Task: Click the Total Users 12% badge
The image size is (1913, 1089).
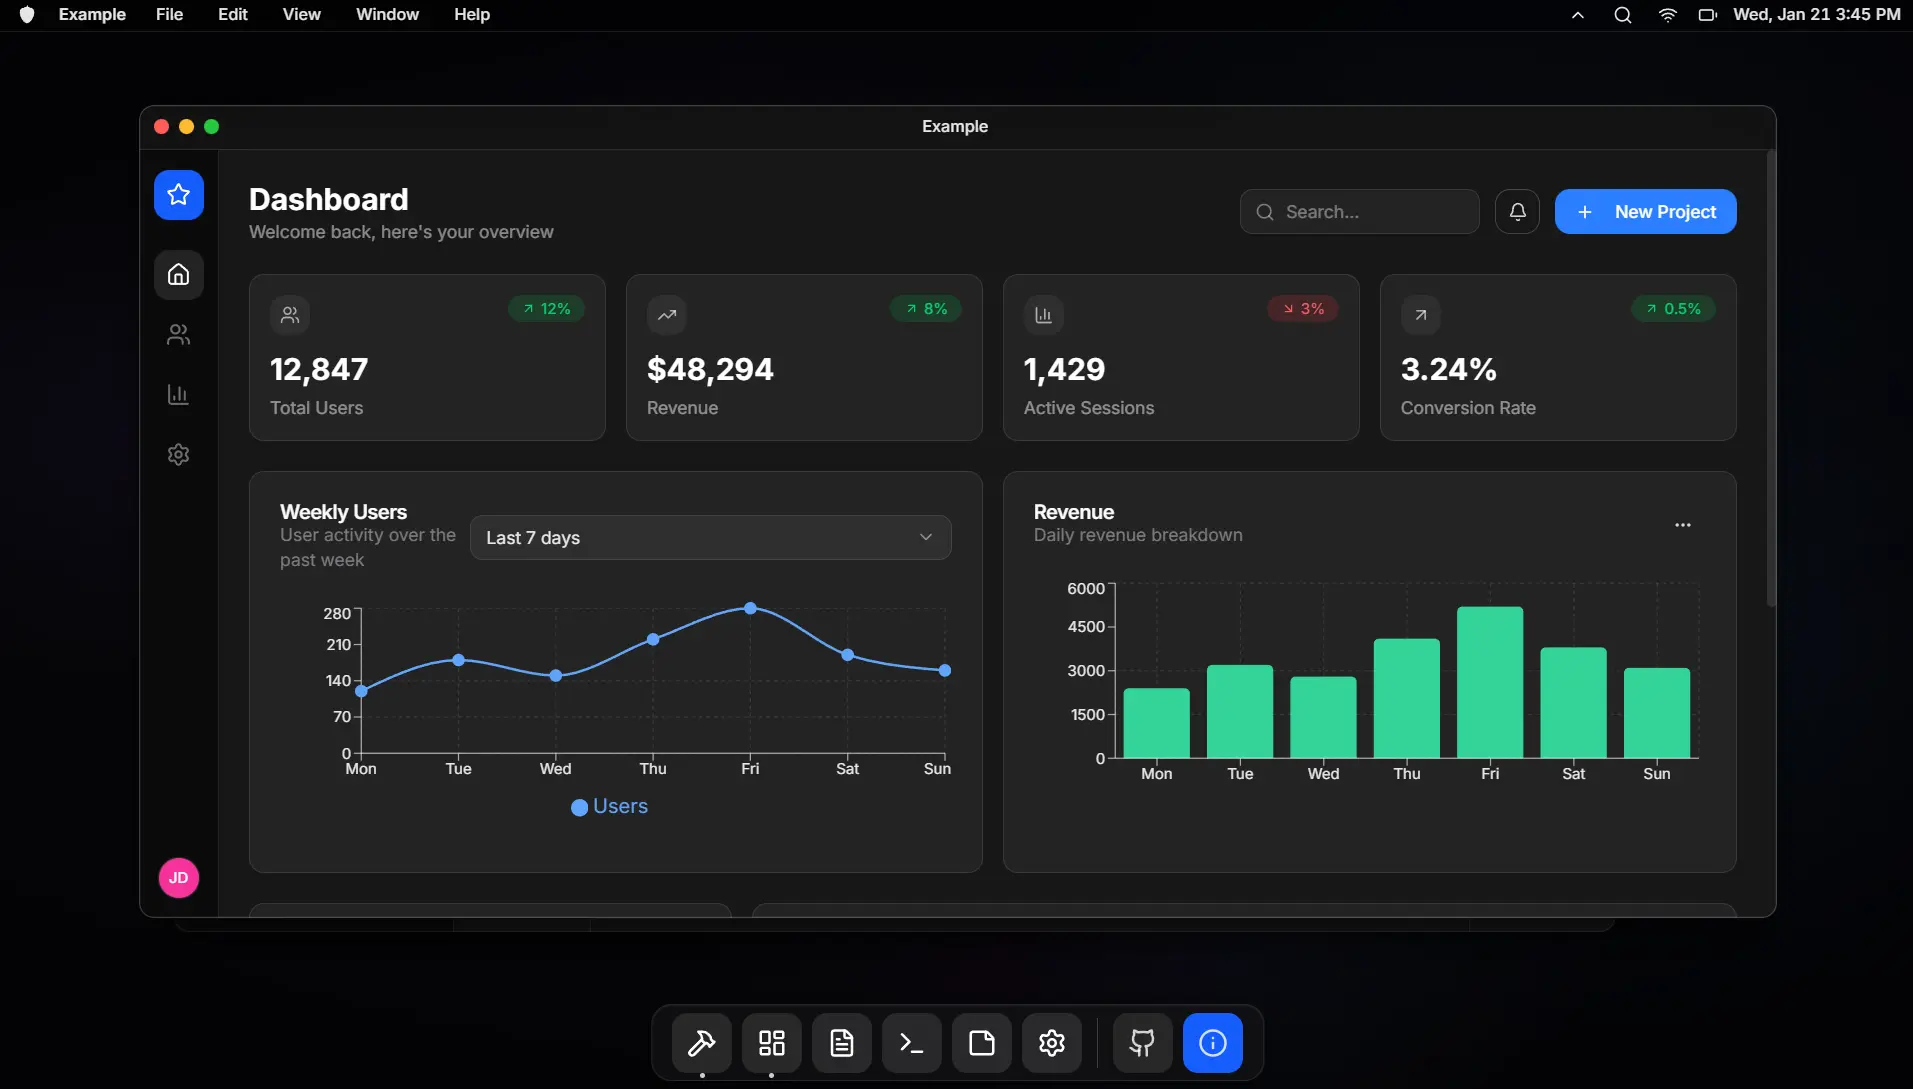Action: coord(545,308)
